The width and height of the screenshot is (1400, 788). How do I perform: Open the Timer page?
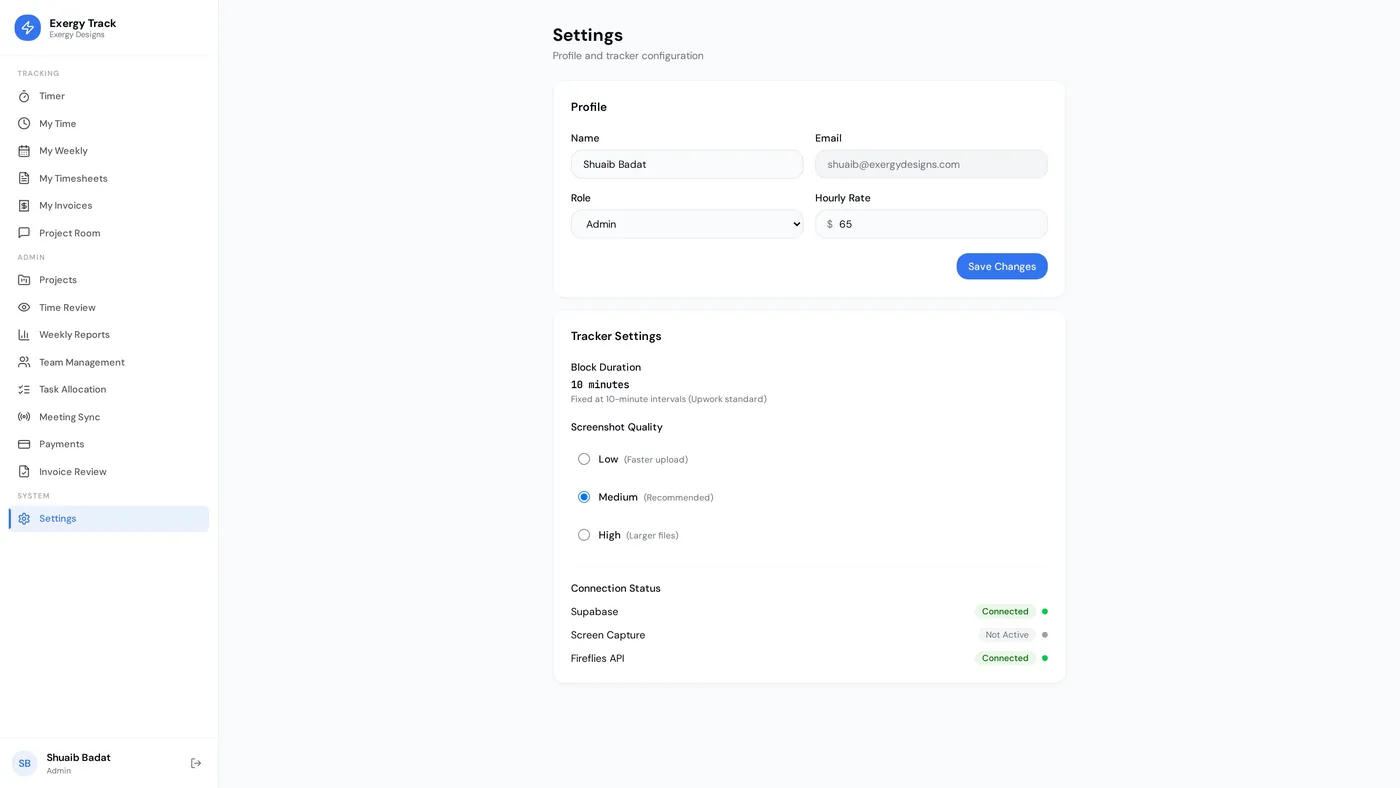point(109,96)
